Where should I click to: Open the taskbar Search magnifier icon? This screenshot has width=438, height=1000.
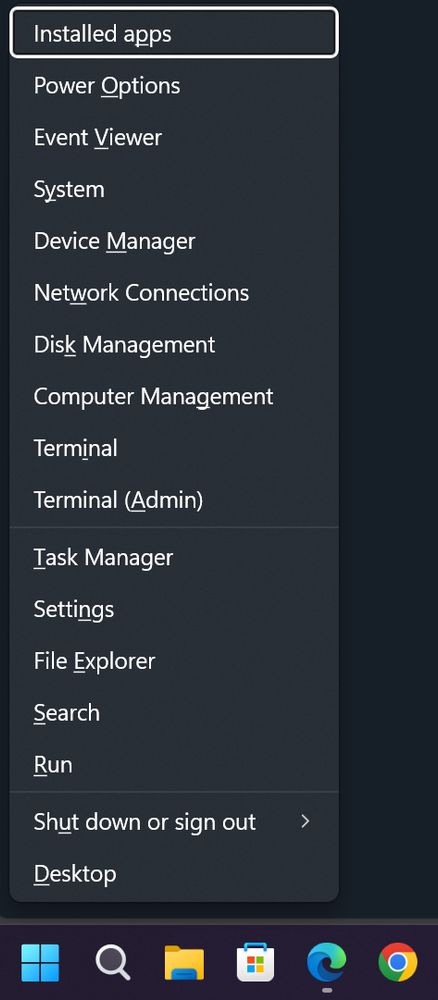tap(113, 962)
